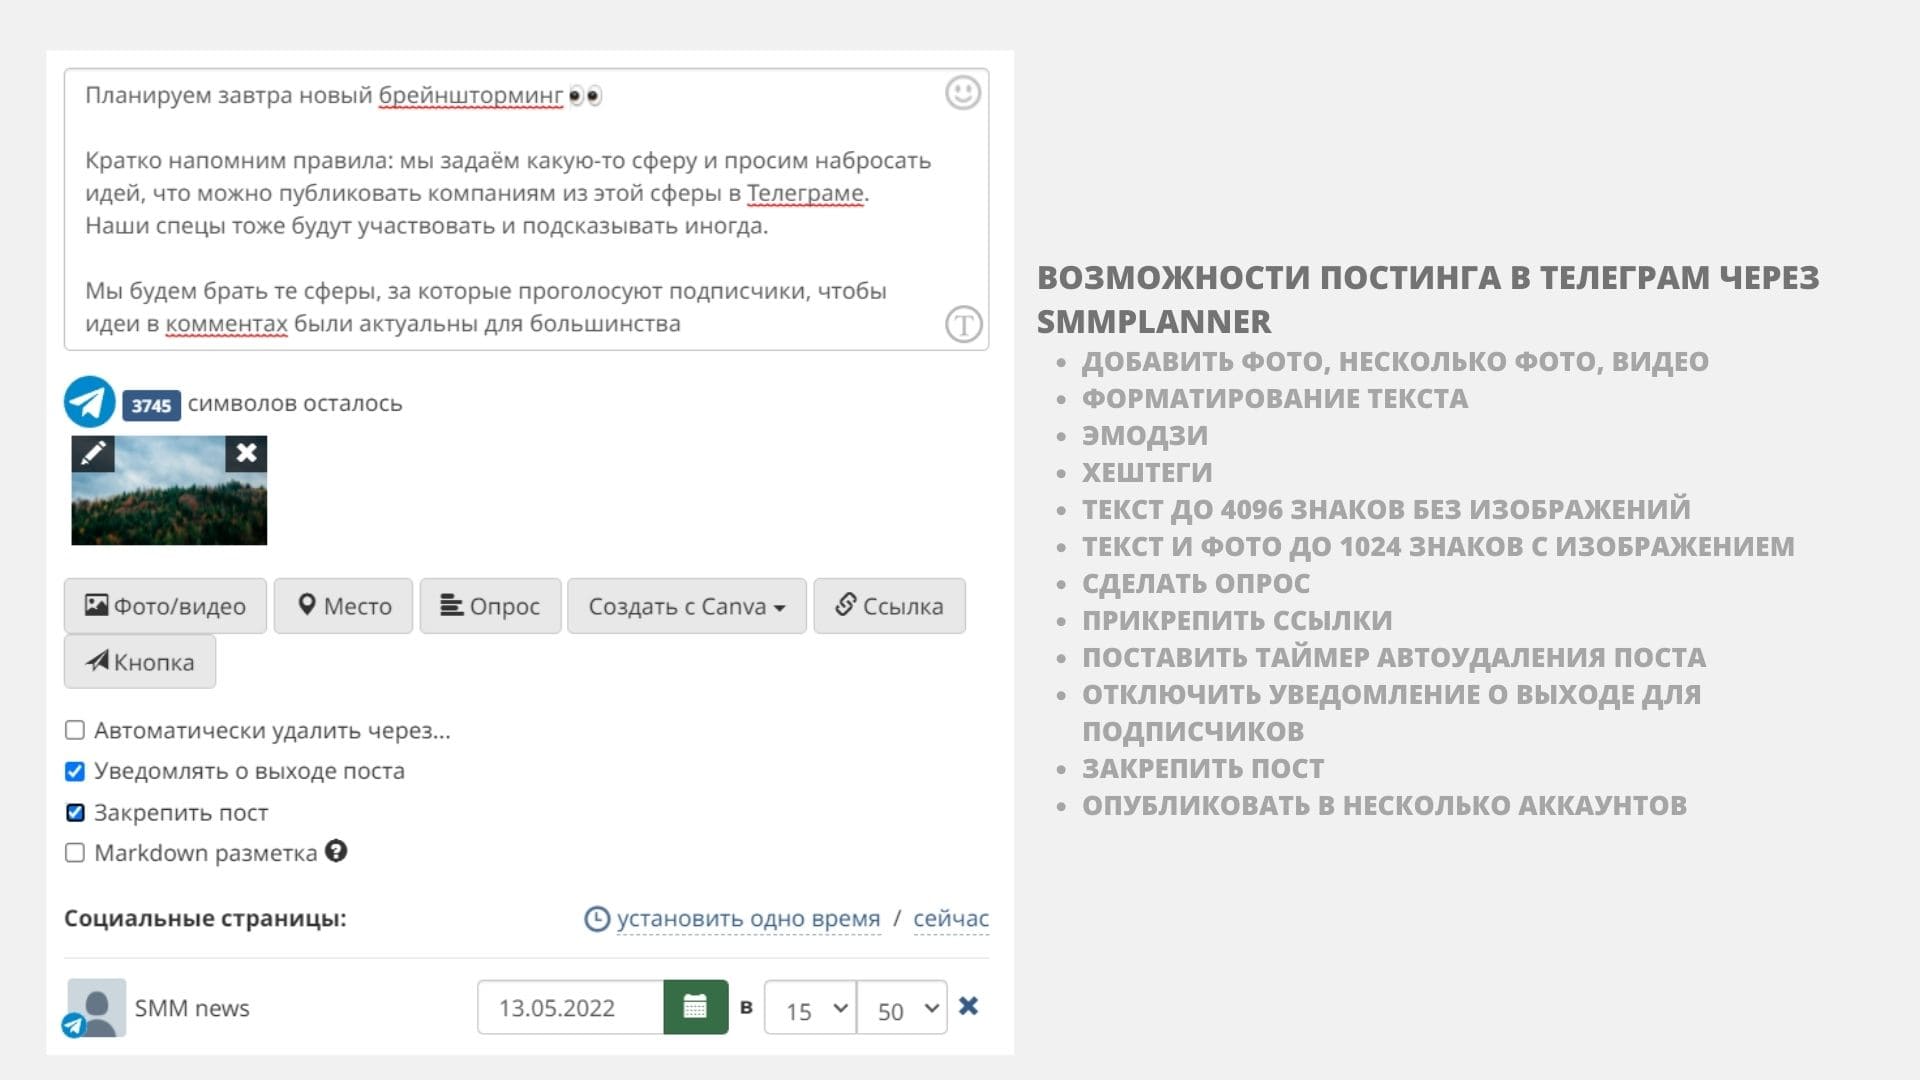Image resolution: width=1920 pixels, height=1080 pixels.
Task: Click ОПУБЛИКОВАТЬ В НЕСКОЛЬКО АККАУНТОВ bullet
Action: 1384,805
